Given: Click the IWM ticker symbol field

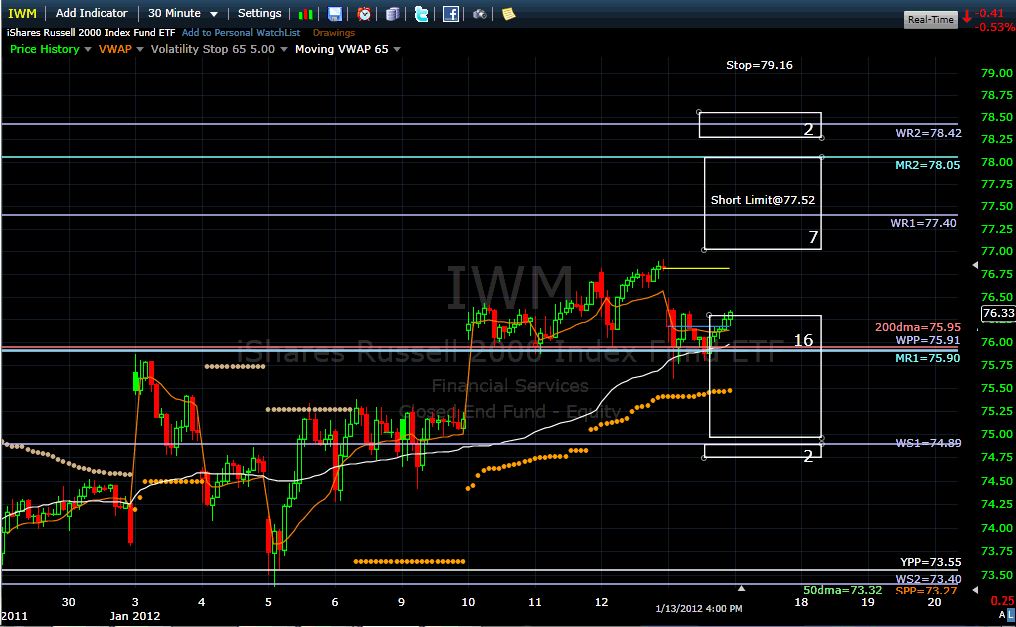Looking at the screenshot, I should [x=23, y=14].
